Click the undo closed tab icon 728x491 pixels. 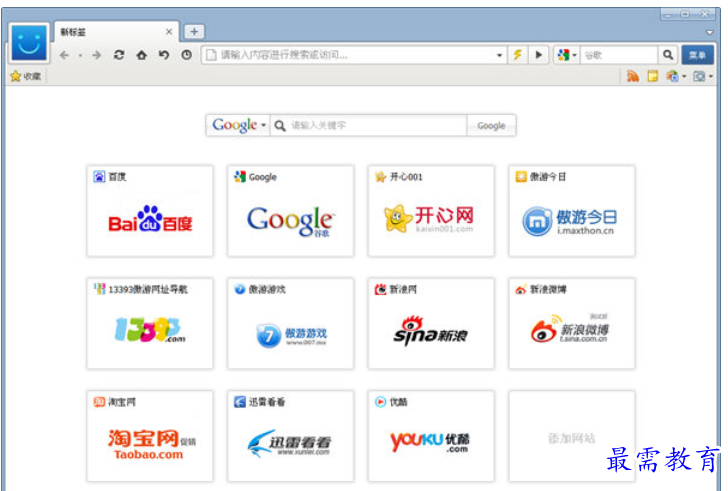coord(164,55)
